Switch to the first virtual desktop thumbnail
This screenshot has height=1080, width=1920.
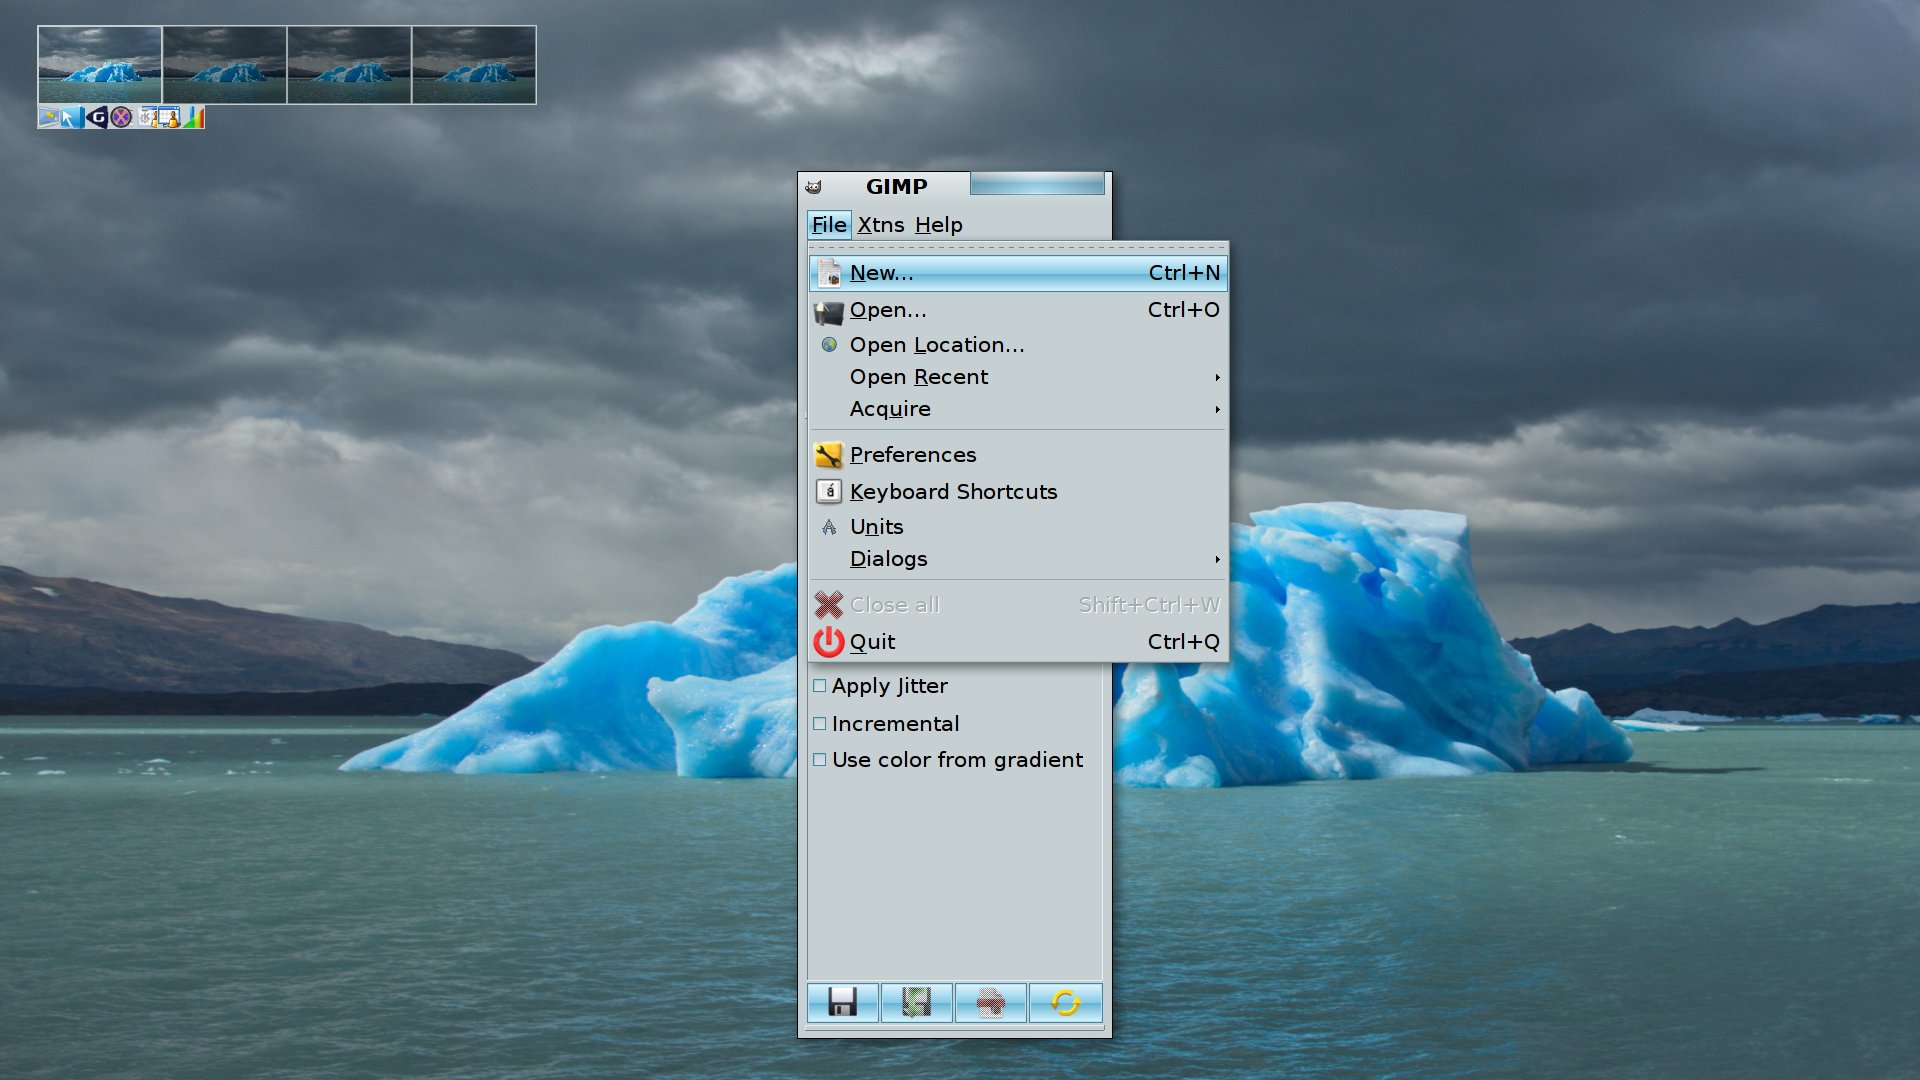tap(99, 64)
